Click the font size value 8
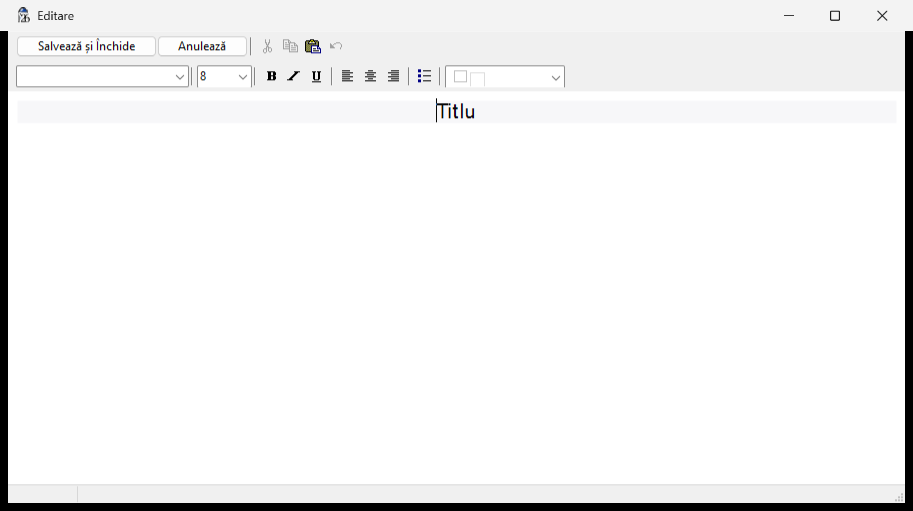This screenshot has height=511, width=913. [x=203, y=77]
